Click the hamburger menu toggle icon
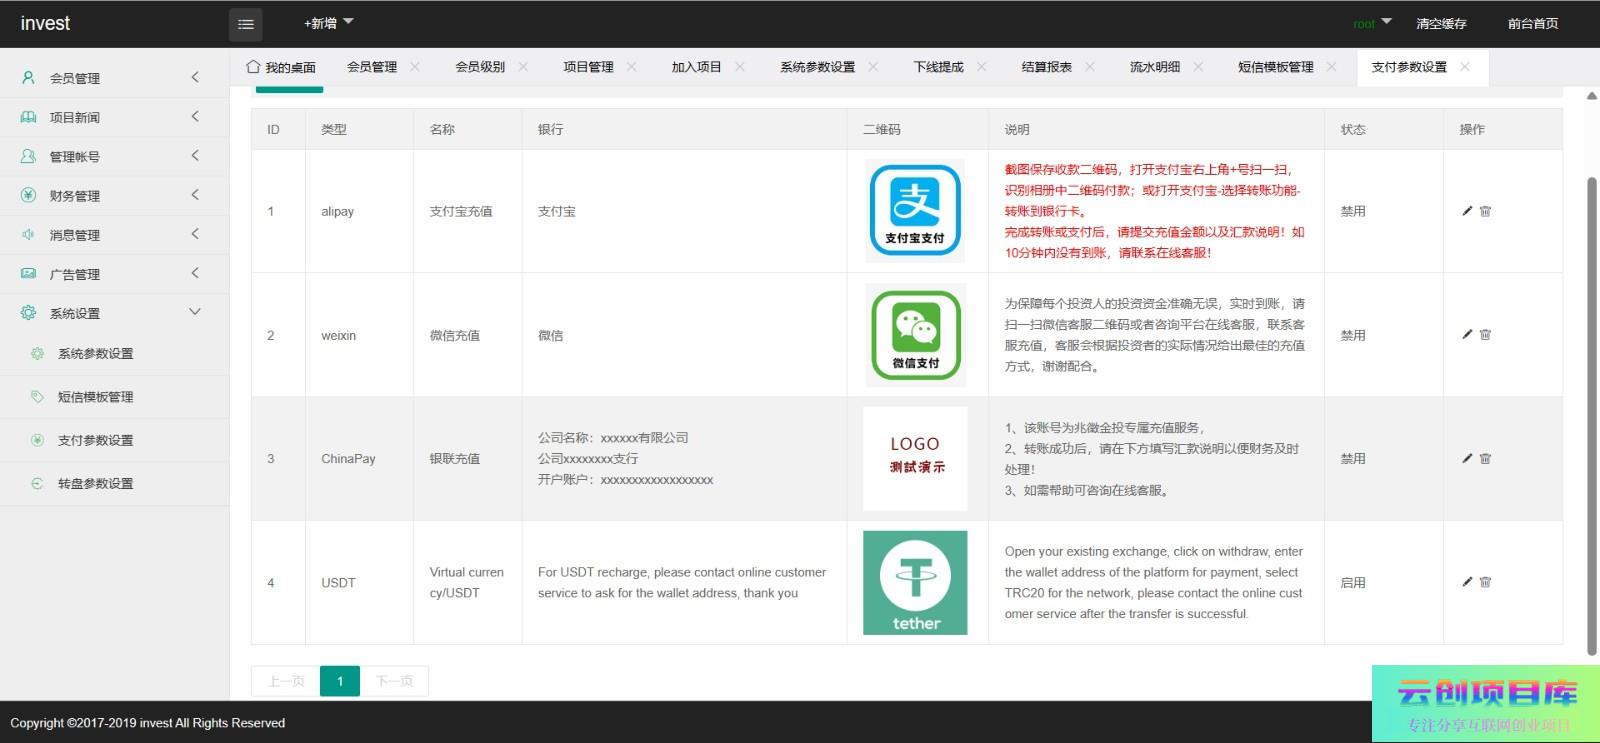 click(x=246, y=24)
